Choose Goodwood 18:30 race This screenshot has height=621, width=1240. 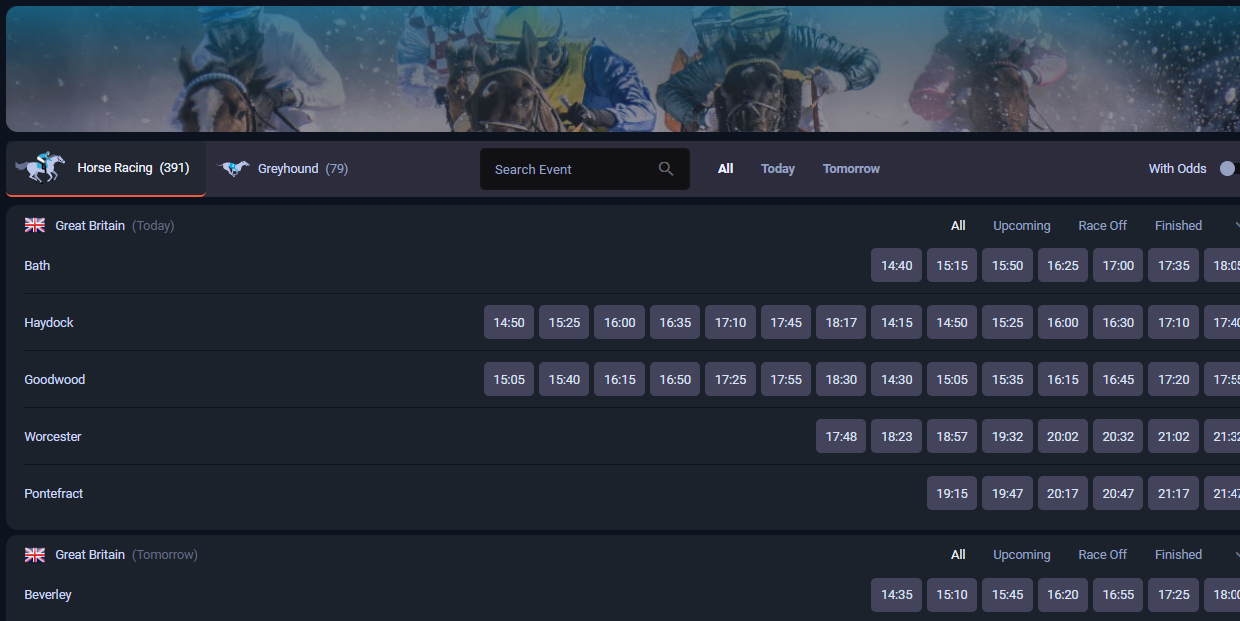tap(841, 379)
